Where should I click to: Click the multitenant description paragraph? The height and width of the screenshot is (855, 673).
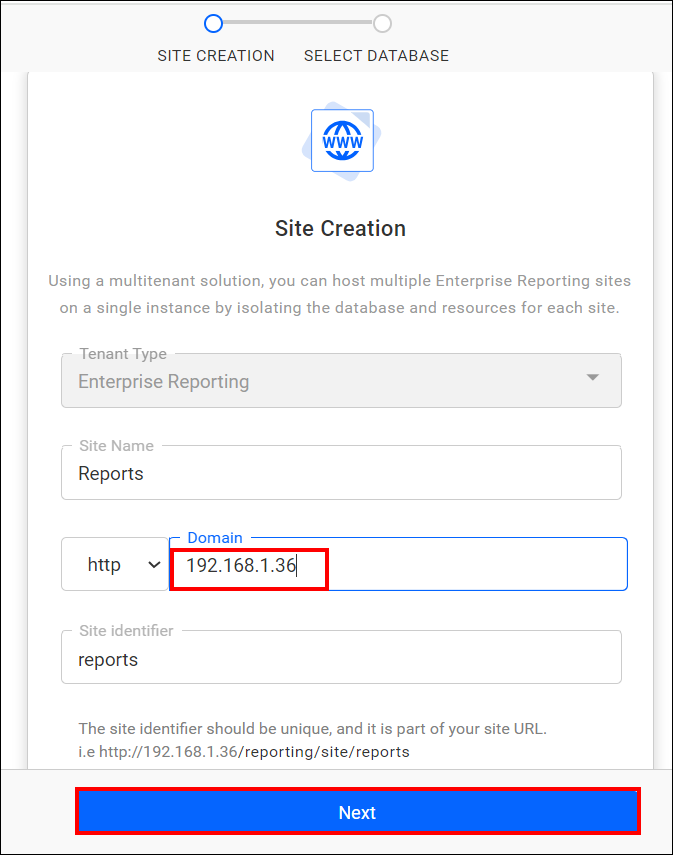[340, 295]
